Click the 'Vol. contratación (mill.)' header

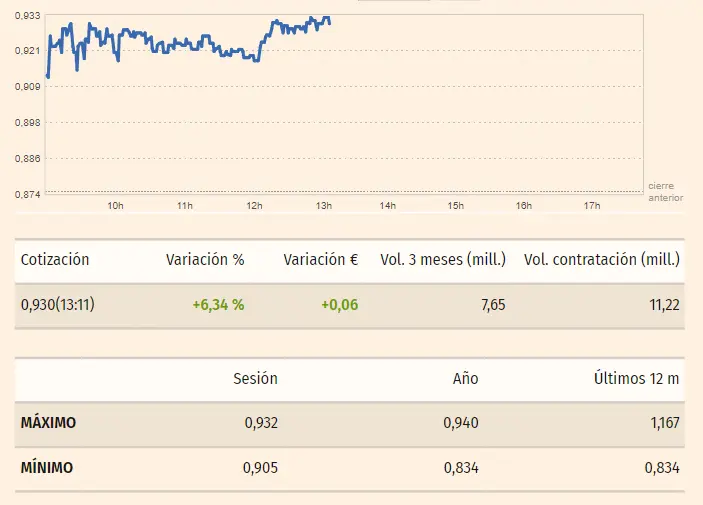(x=602, y=260)
